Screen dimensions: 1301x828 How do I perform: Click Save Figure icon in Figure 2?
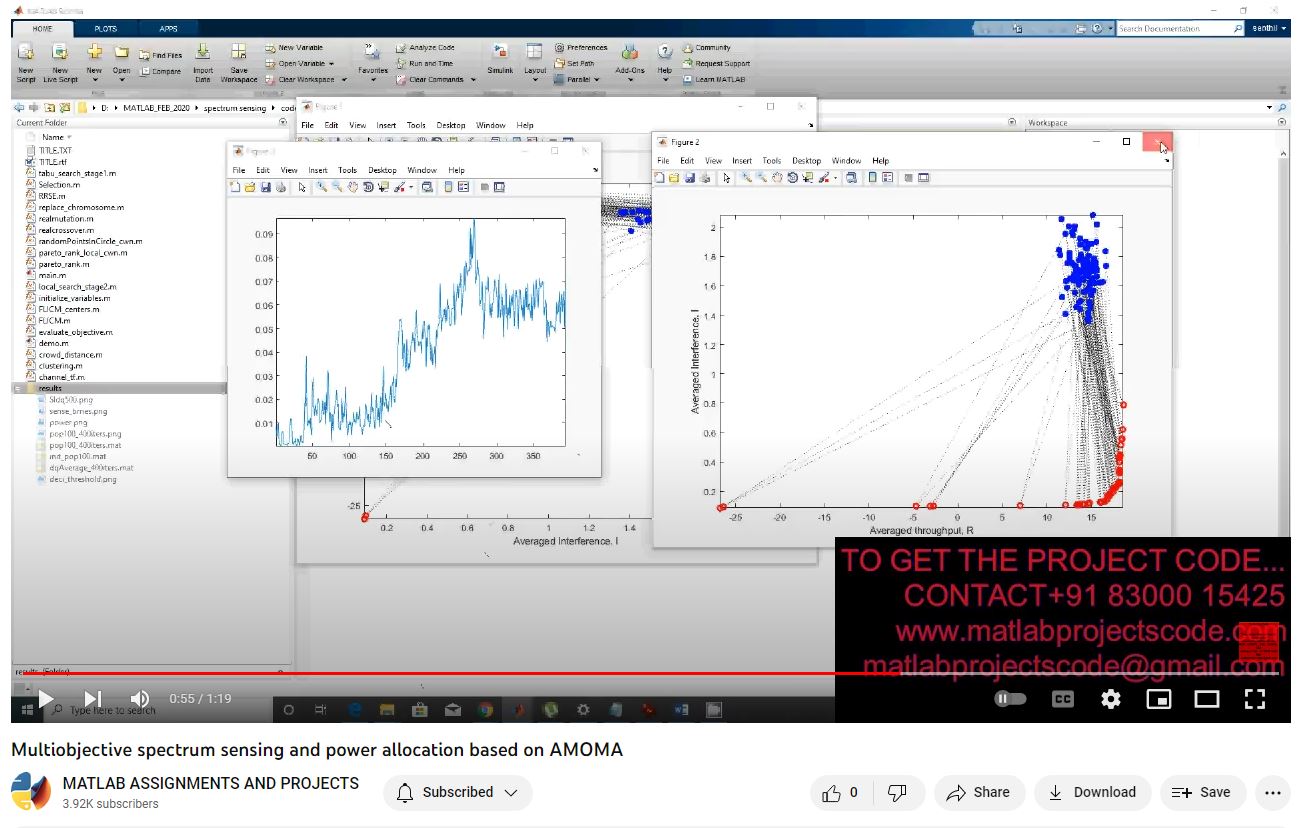(690, 178)
